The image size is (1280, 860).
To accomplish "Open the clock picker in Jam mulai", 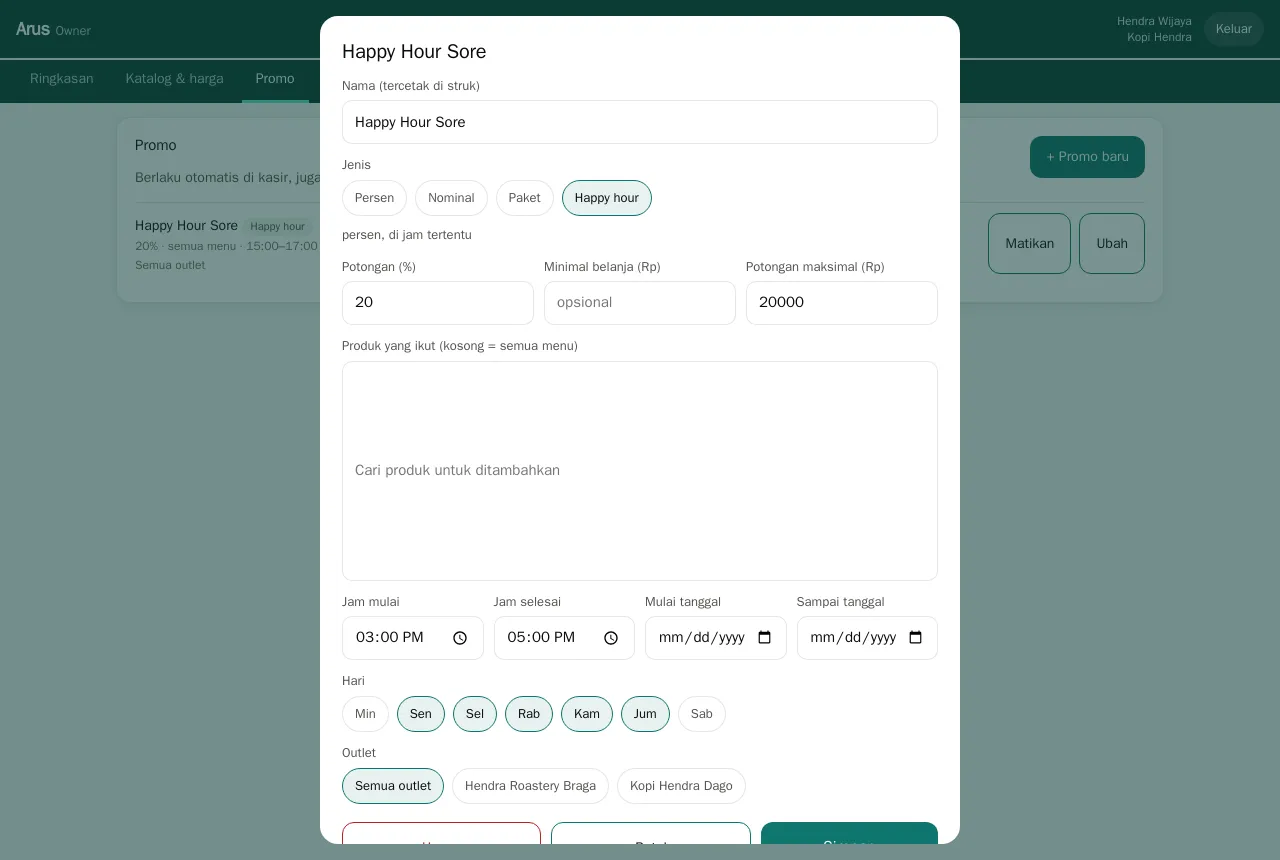I will [460, 638].
